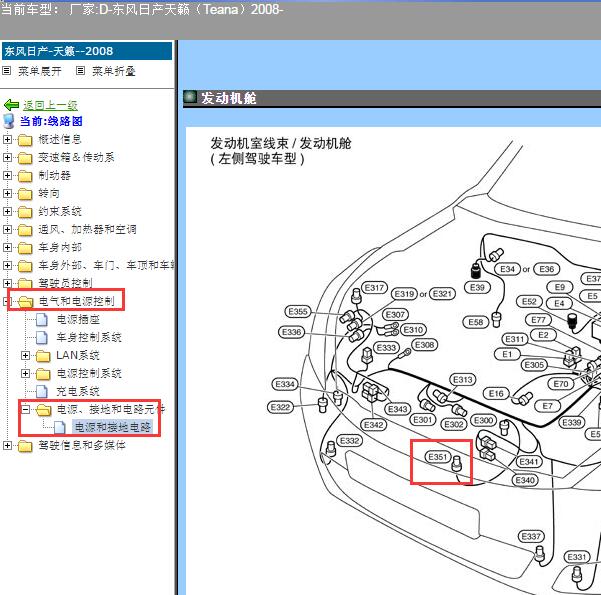
Task: Click the E340 connector label
Action: (x=525, y=480)
